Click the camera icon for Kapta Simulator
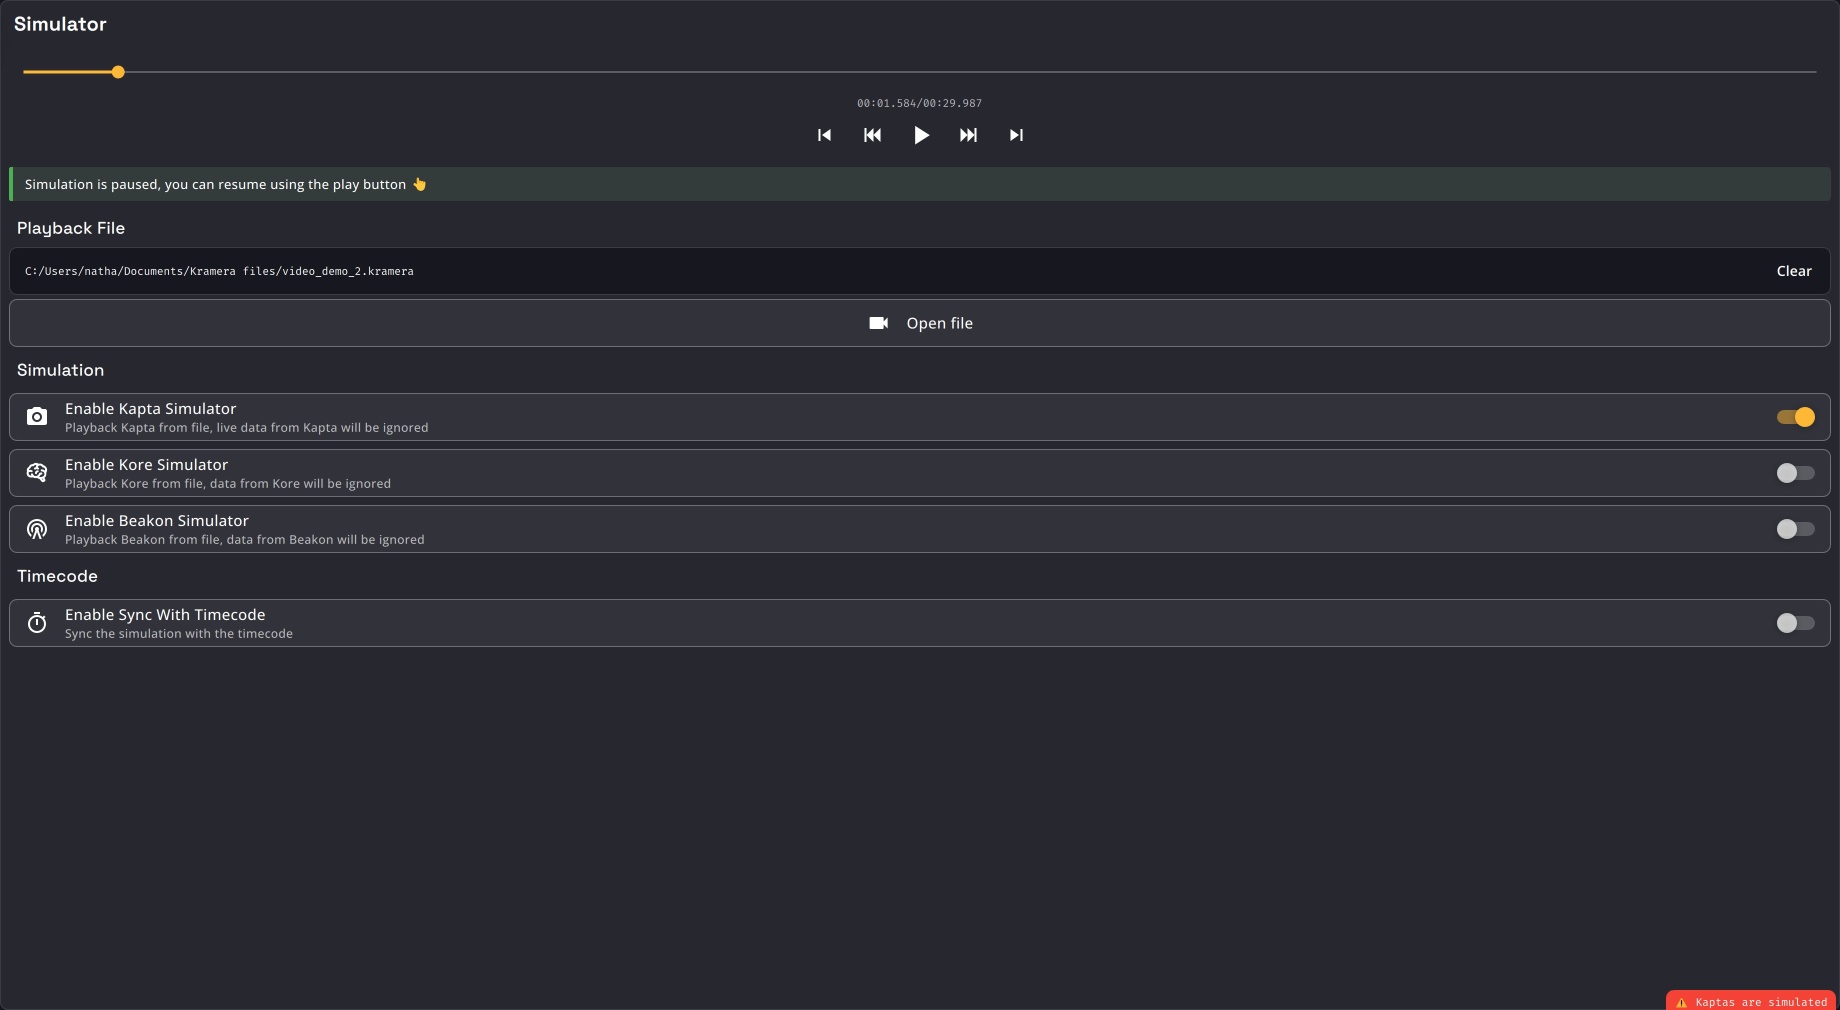This screenshot has width=1840, height=1010. 37,417
